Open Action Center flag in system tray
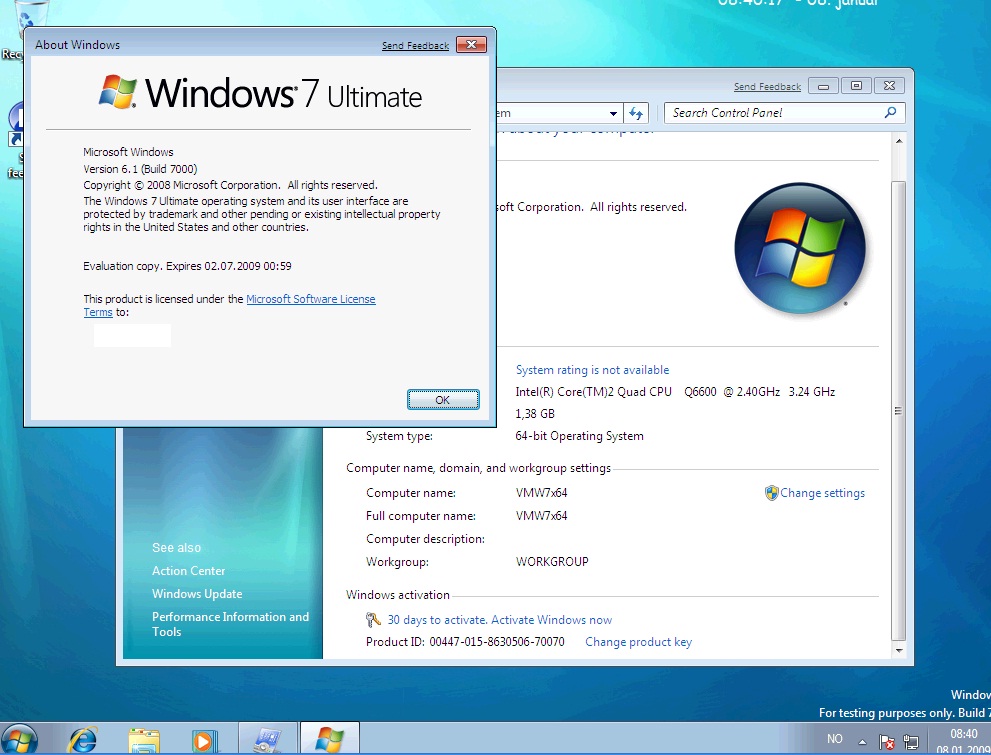Screen dimensions: 991x755 [x=886, y=741]
